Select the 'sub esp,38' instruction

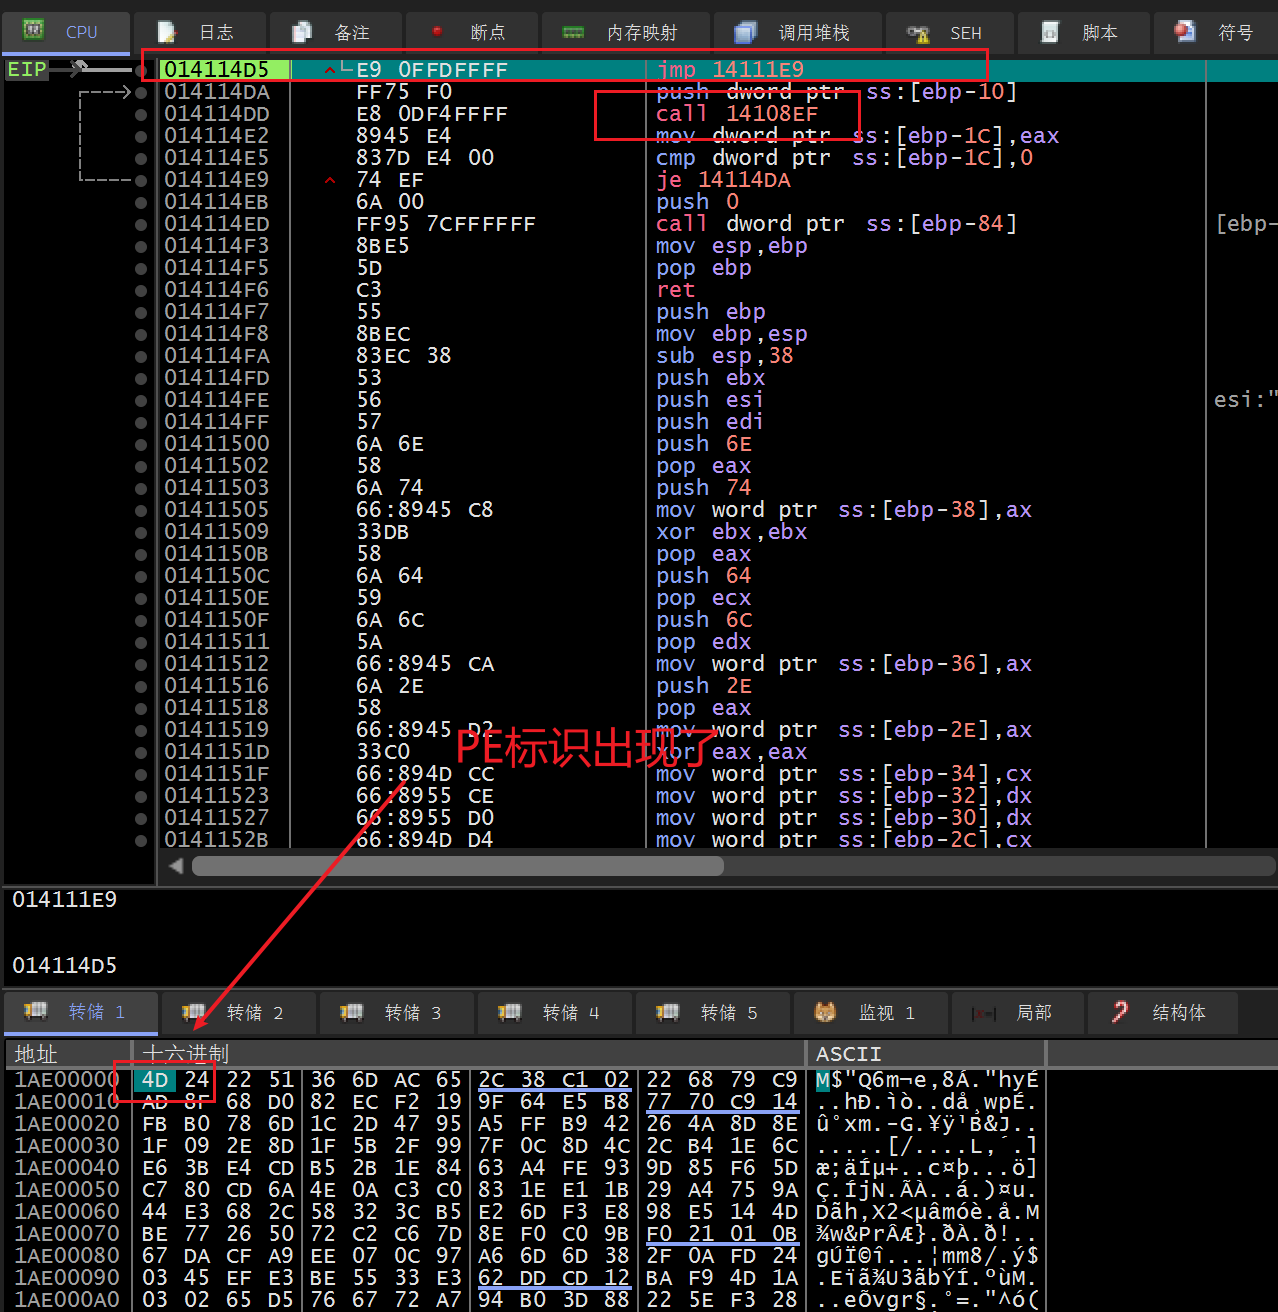pos(724,356)
